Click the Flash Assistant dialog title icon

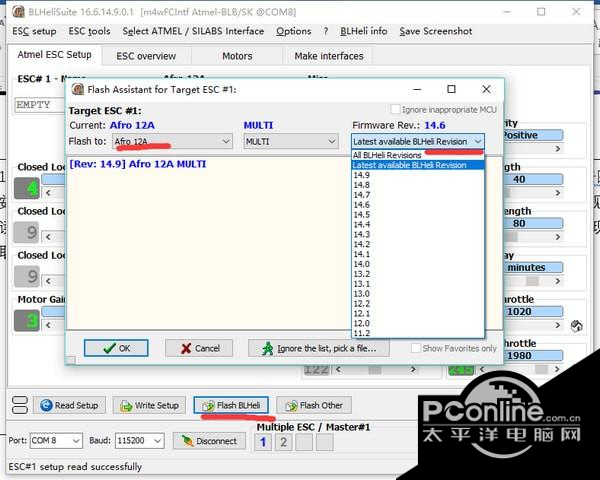[78, 89]
